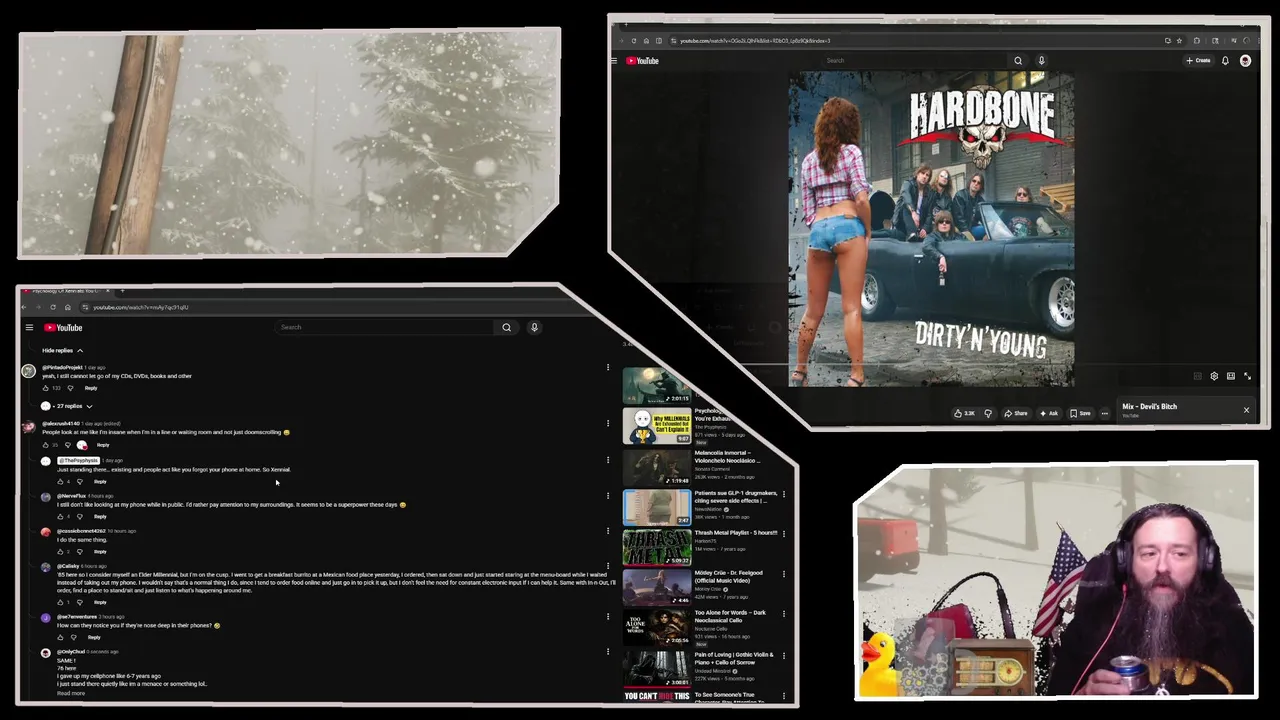Image resolution: width=1280 pixels, height=720 pixels.
Task: Open options for Patients sue GLP-1 suggestion
Action: (783, 494)
